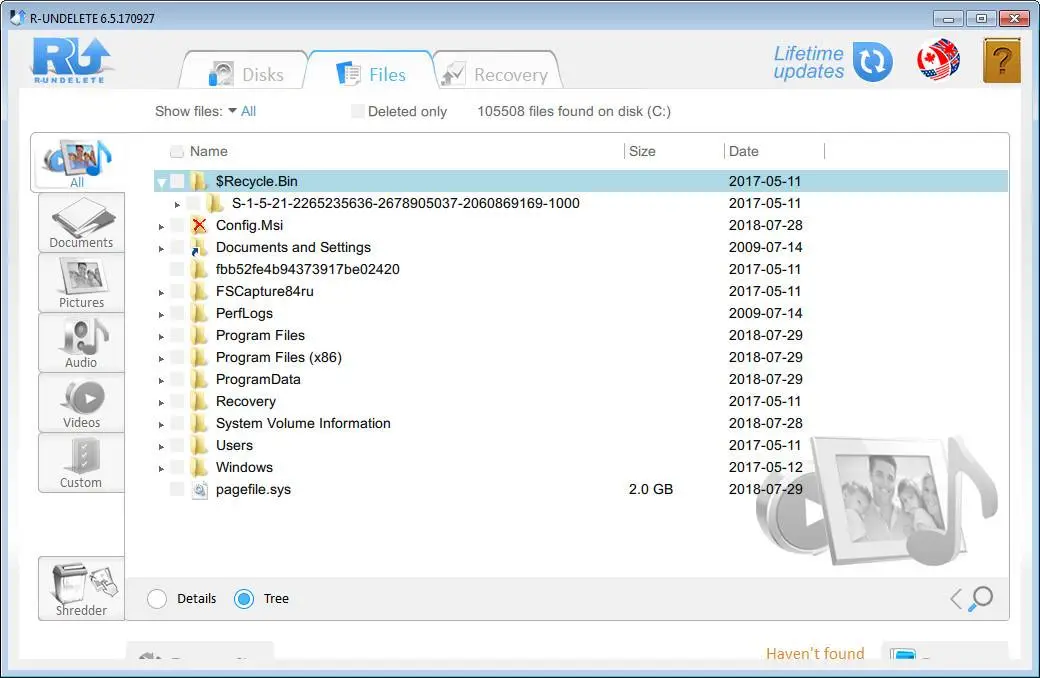Open the Show files All dropdown
The height and width of the screenshot is (678, 1040).
click(x=242, y=111)
